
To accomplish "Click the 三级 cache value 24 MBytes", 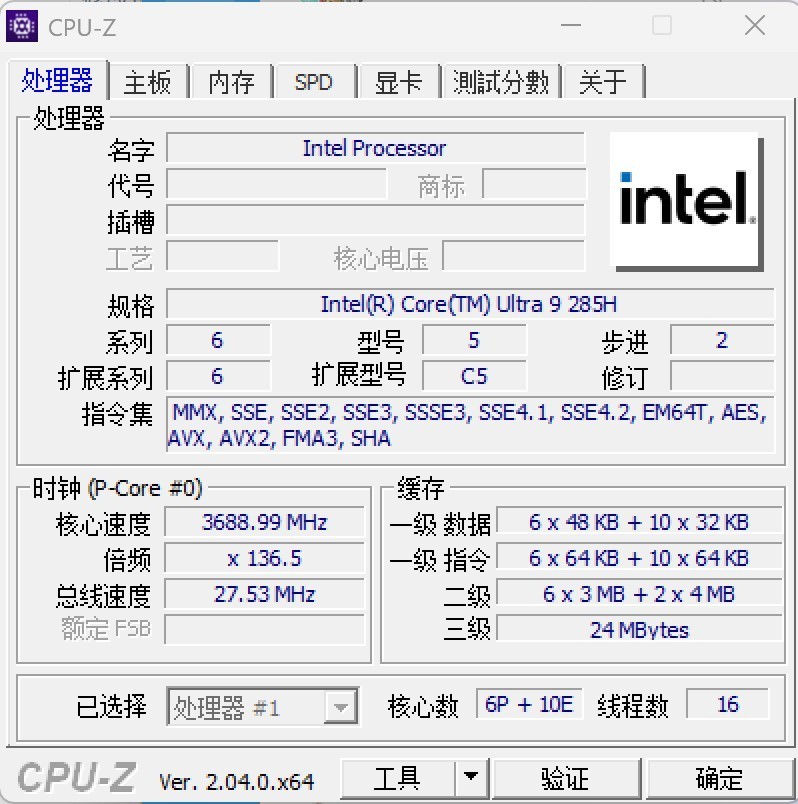I will point(640,630).
